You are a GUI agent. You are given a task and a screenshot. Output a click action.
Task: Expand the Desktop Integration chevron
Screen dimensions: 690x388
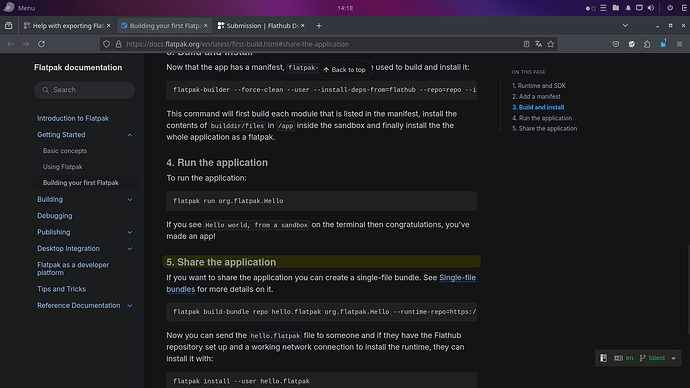pyautogui.click(x=130, y=249)
